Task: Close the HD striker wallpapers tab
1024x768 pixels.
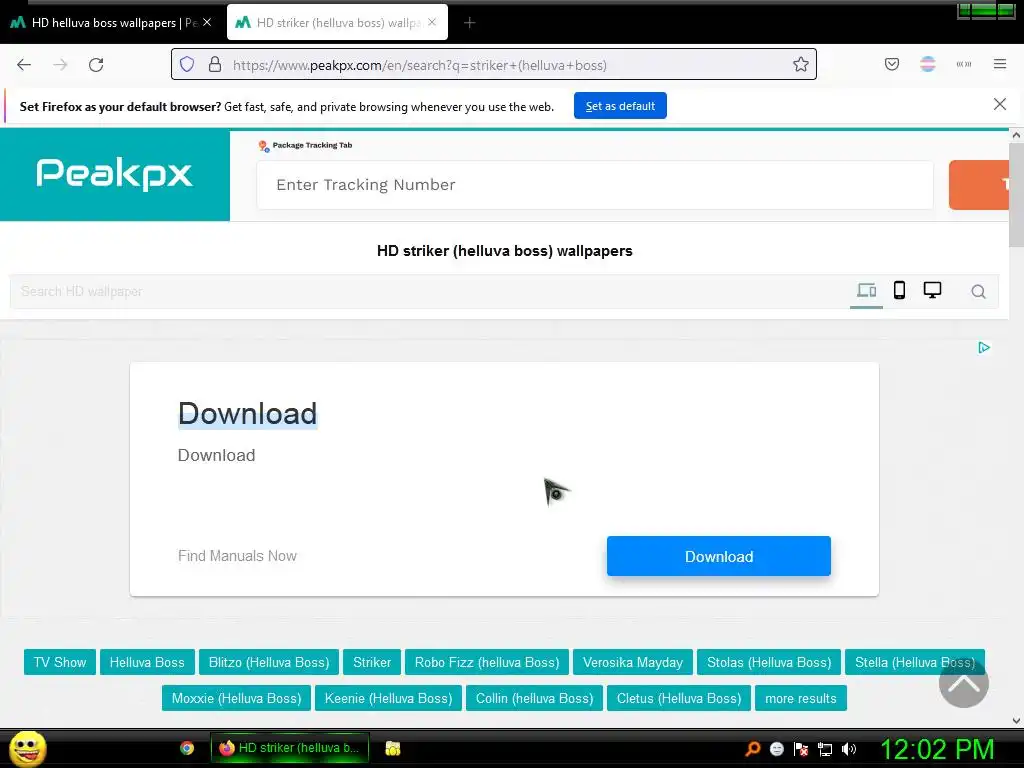Action: coord(432,22)
